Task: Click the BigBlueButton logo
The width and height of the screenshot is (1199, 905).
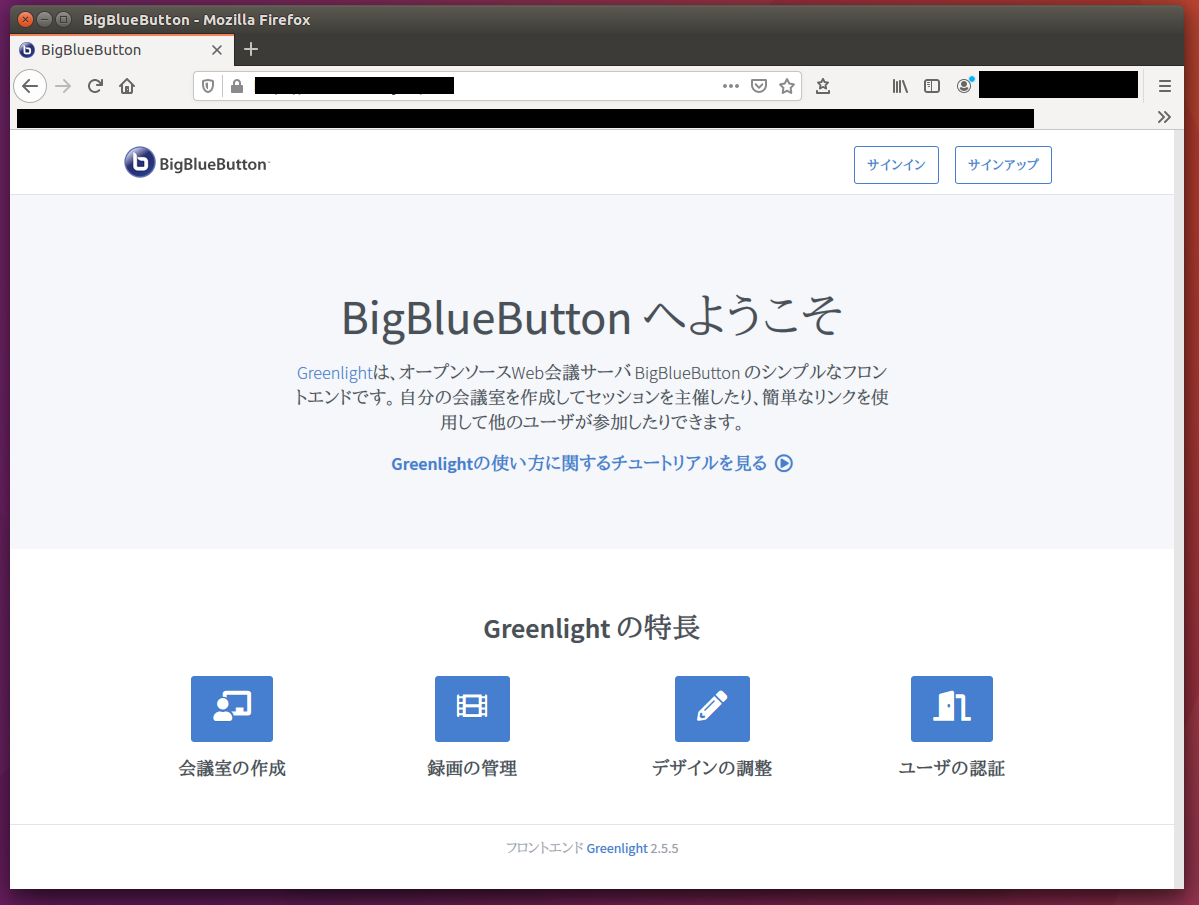Action: pos(197,163)
